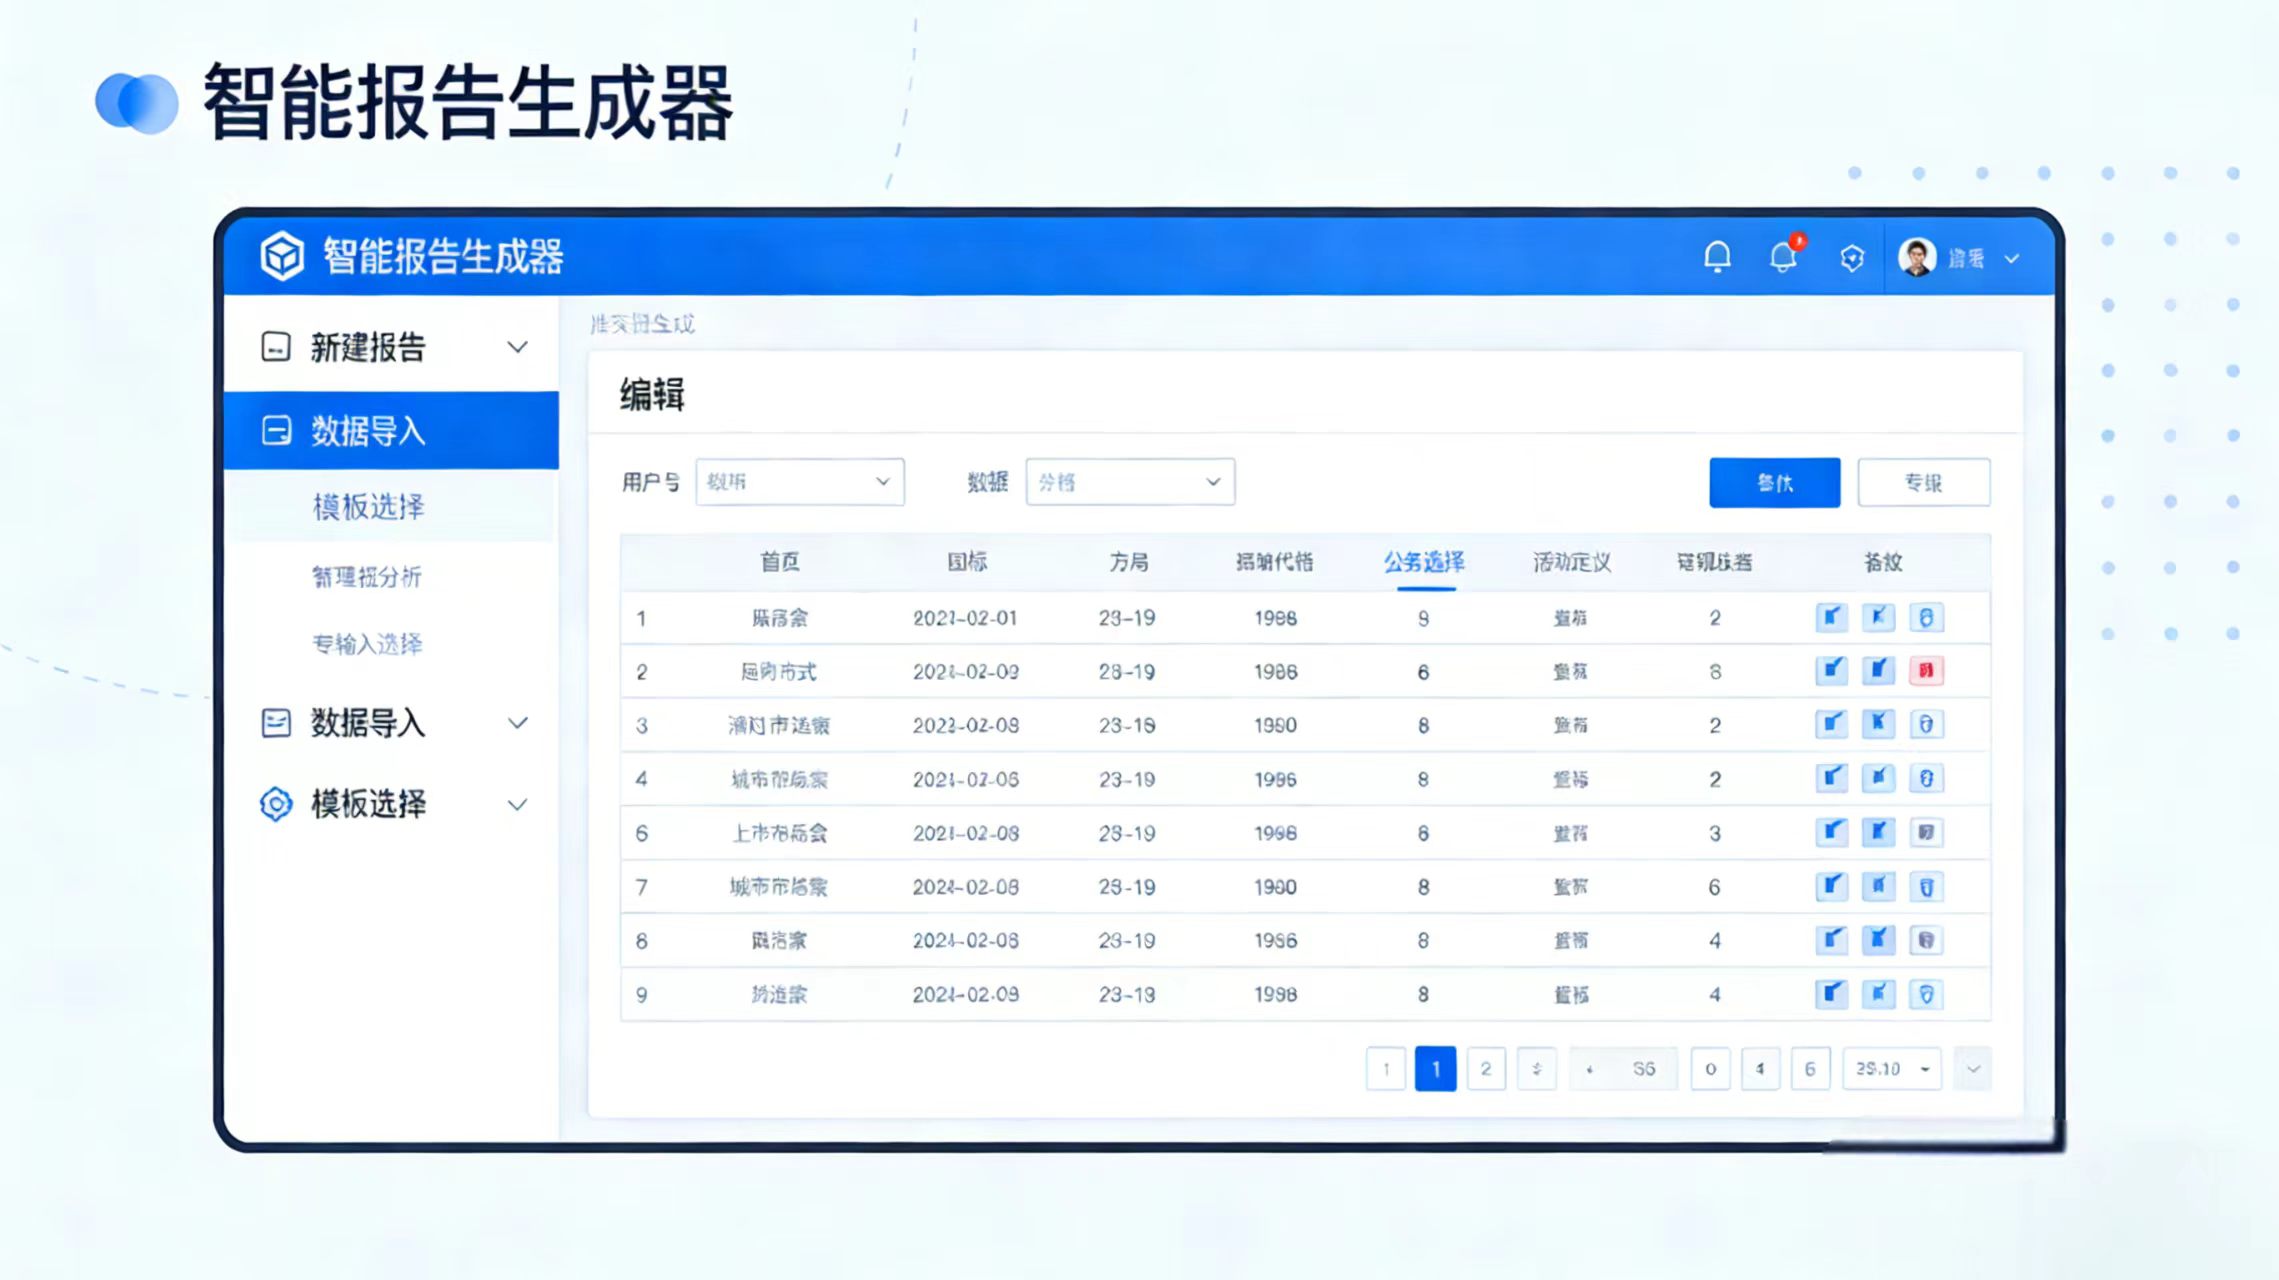The width and height of the screenshot is (2279, 1280).
Task: Click the user avatar in top right
Action: click(x=1919, y=257)
